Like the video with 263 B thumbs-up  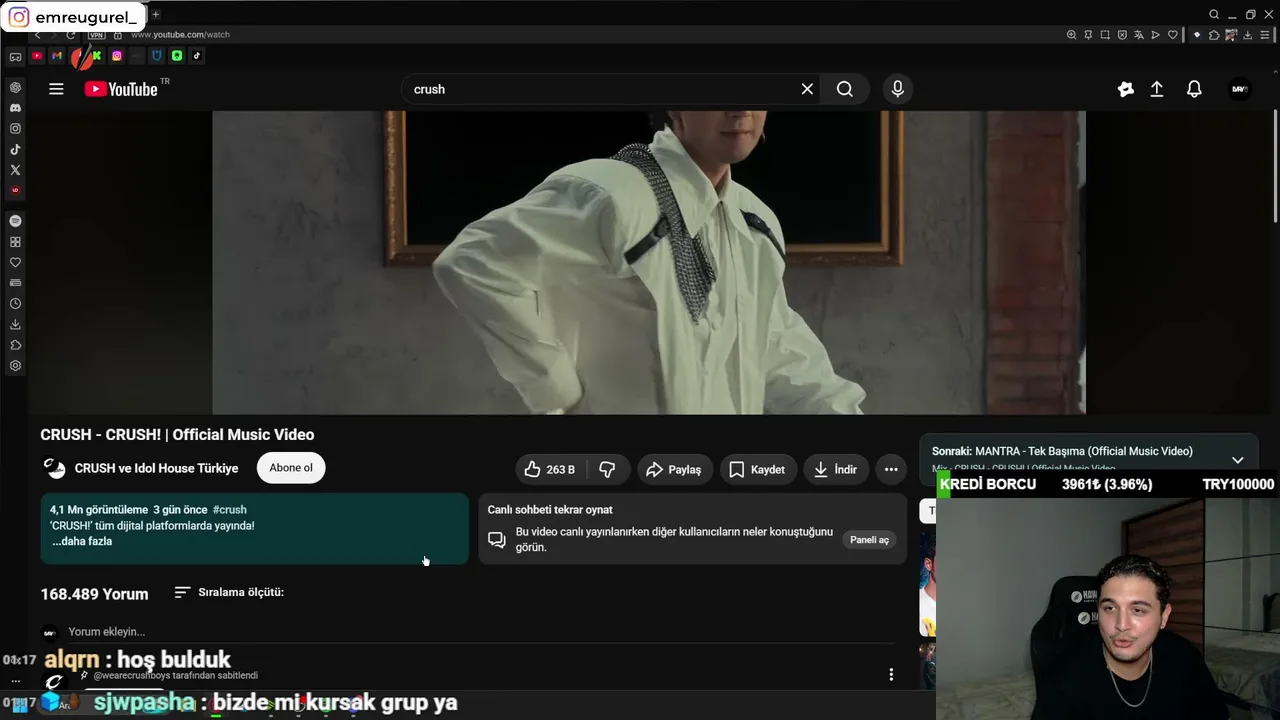pos(550,469)
